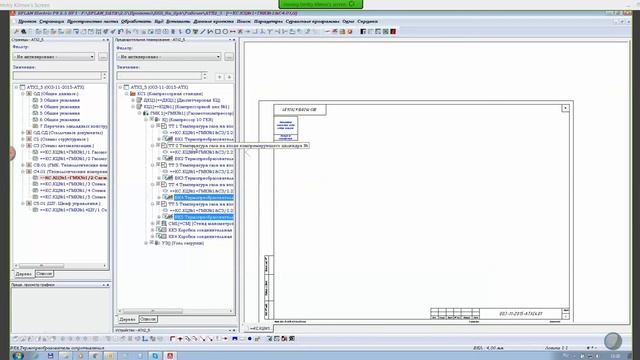Select '7 Перечень закладных' page row
This screenshot has width=640, height=360.
tap(73, 126)
